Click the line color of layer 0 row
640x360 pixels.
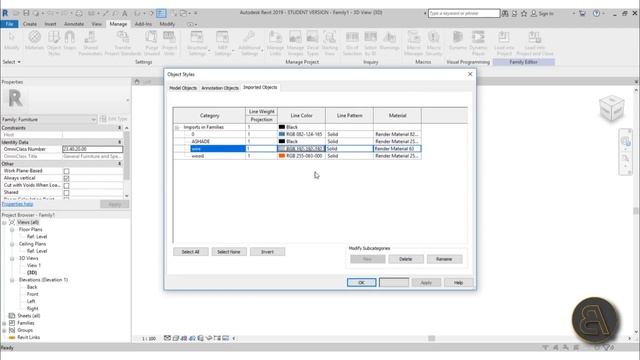(x=301, y=134)
